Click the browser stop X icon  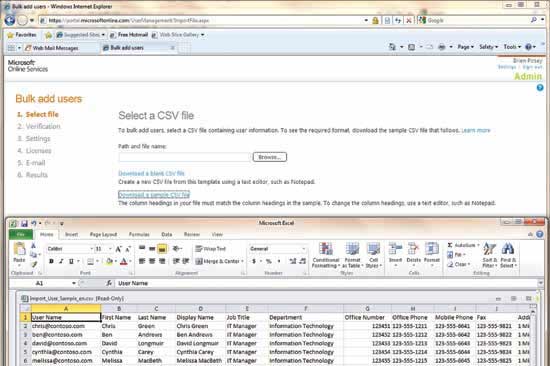tap(409, 21)
